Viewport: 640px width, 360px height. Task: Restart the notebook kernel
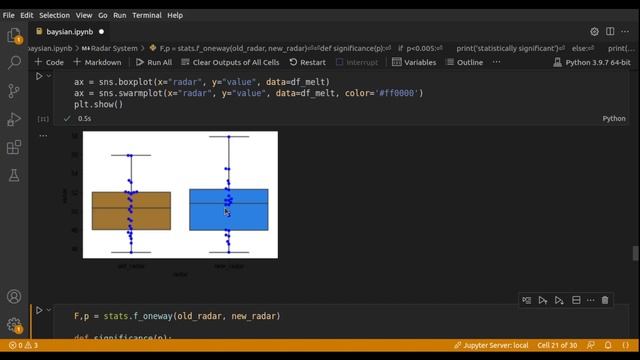coord(308,62)
